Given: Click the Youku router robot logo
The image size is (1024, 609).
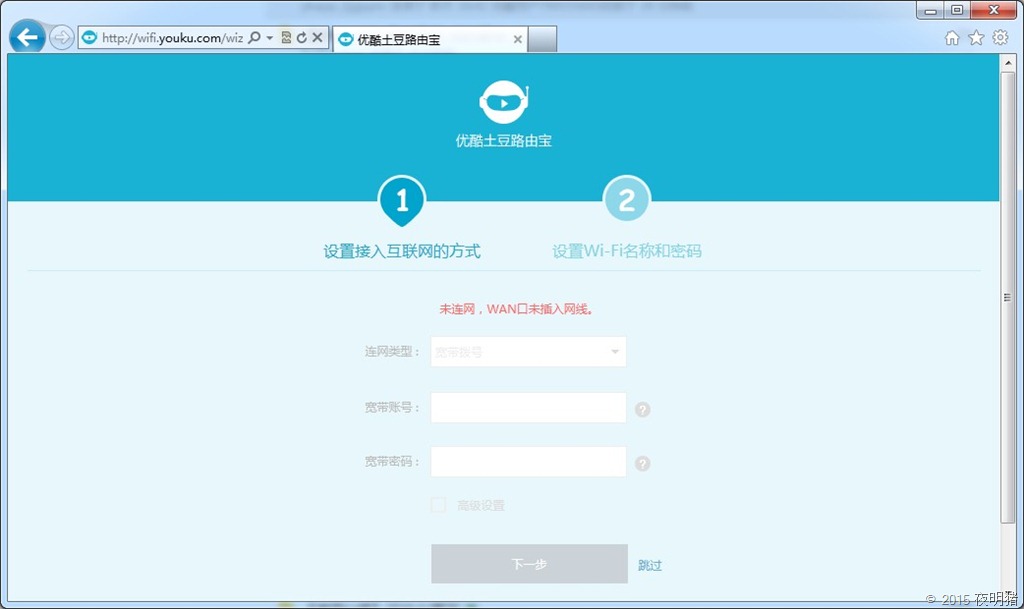Looking at the screenshot, I should (503, 101).
